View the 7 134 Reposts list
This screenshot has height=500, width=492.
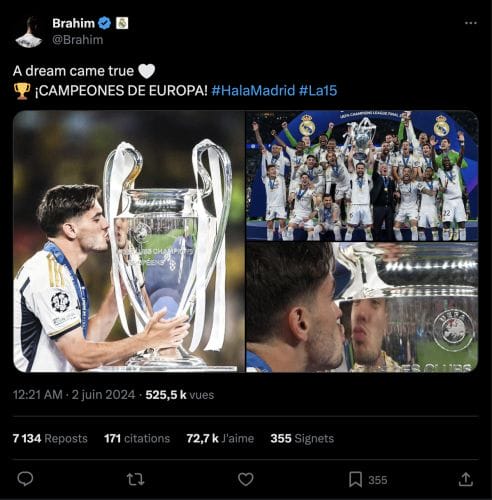pyautogui.click(x=50, y=438)
